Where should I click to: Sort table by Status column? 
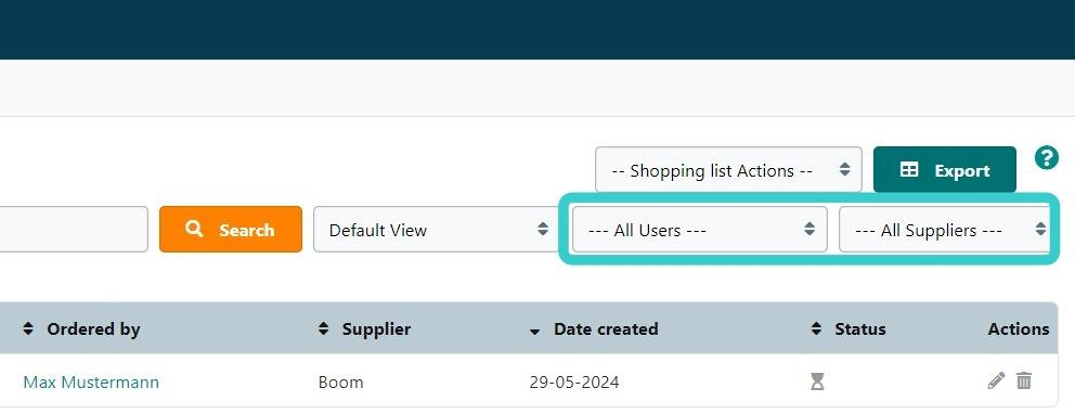848,329
